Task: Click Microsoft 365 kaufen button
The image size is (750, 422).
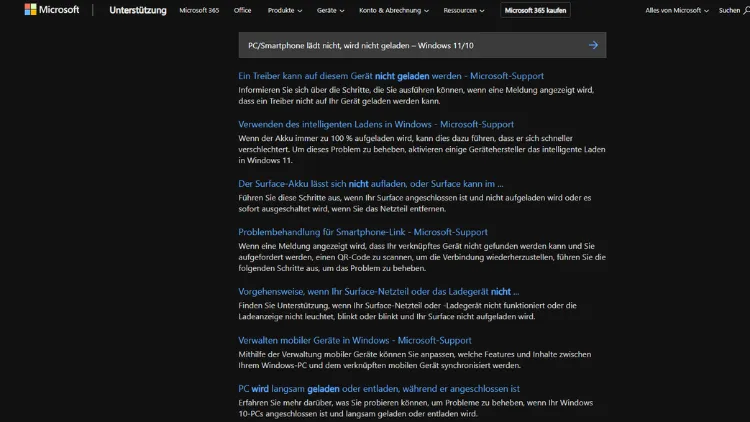Action: coord(535,10)
